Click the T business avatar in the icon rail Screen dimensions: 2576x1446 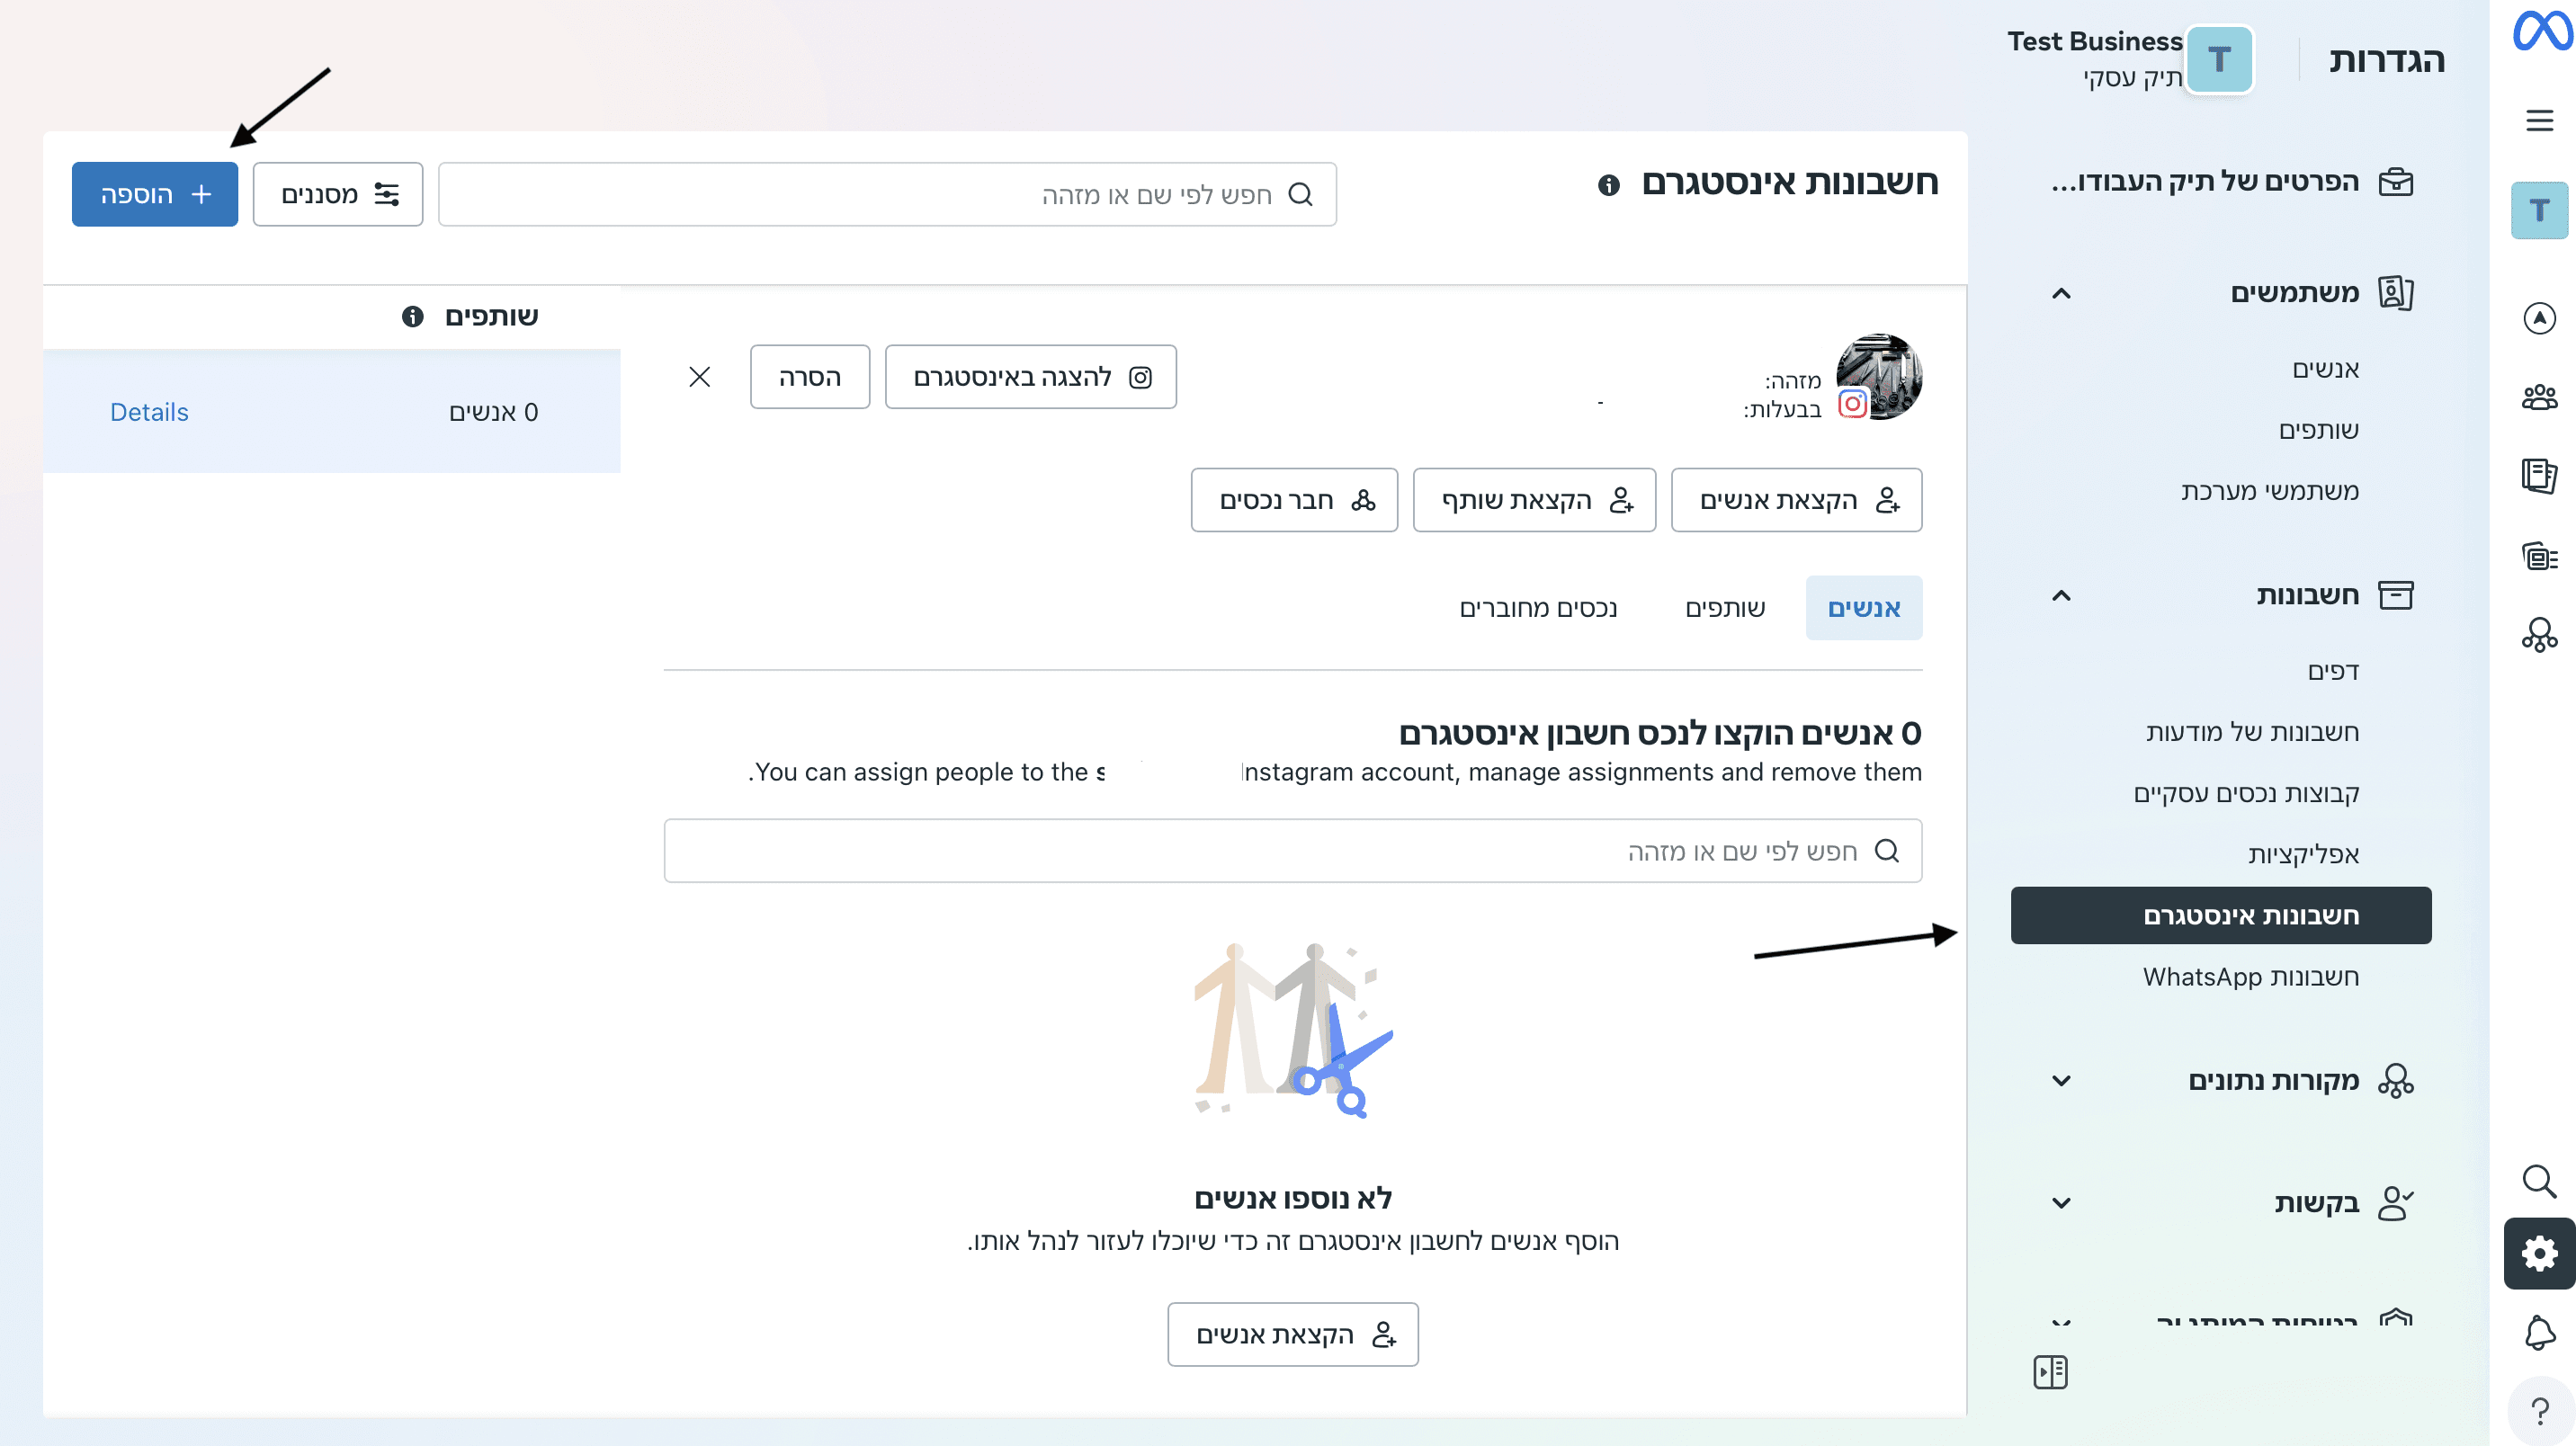2539,210
